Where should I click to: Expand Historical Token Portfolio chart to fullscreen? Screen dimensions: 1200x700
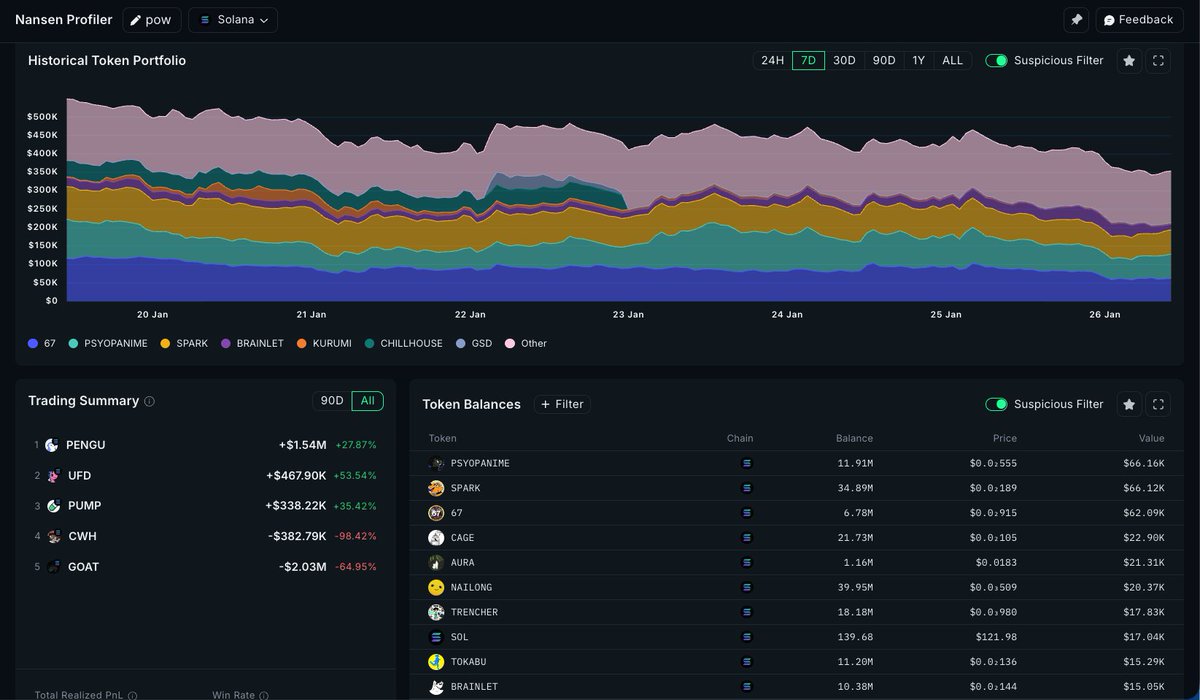coord(1158,61)
